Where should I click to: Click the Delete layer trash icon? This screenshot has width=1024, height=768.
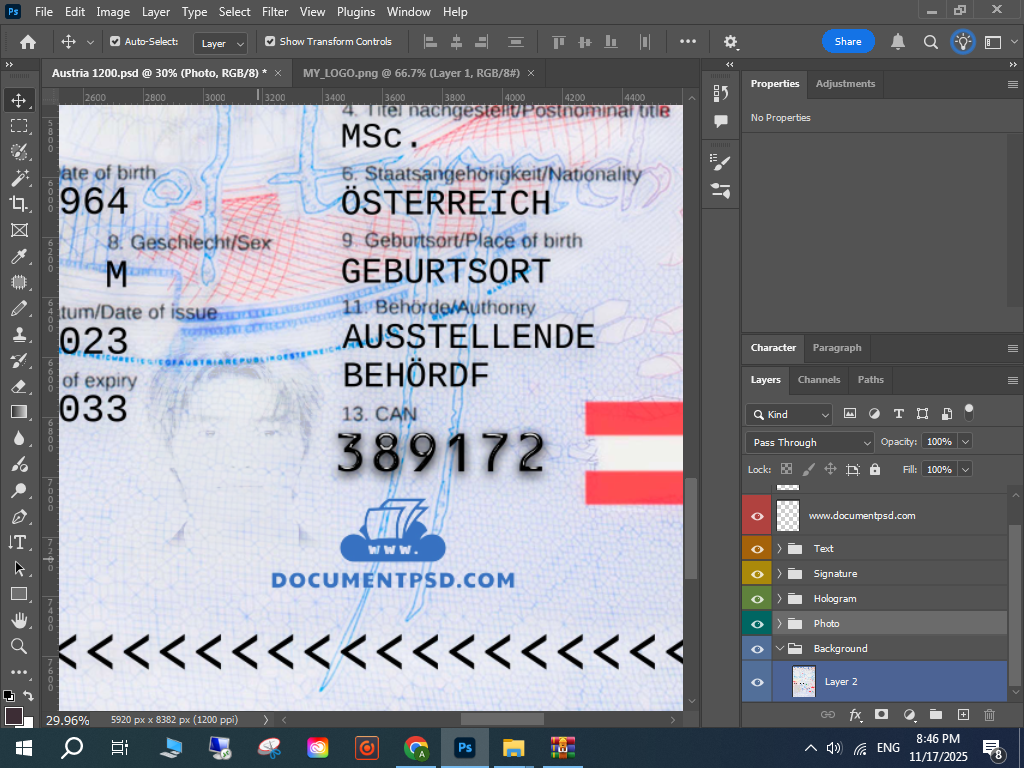coord(990,715)
